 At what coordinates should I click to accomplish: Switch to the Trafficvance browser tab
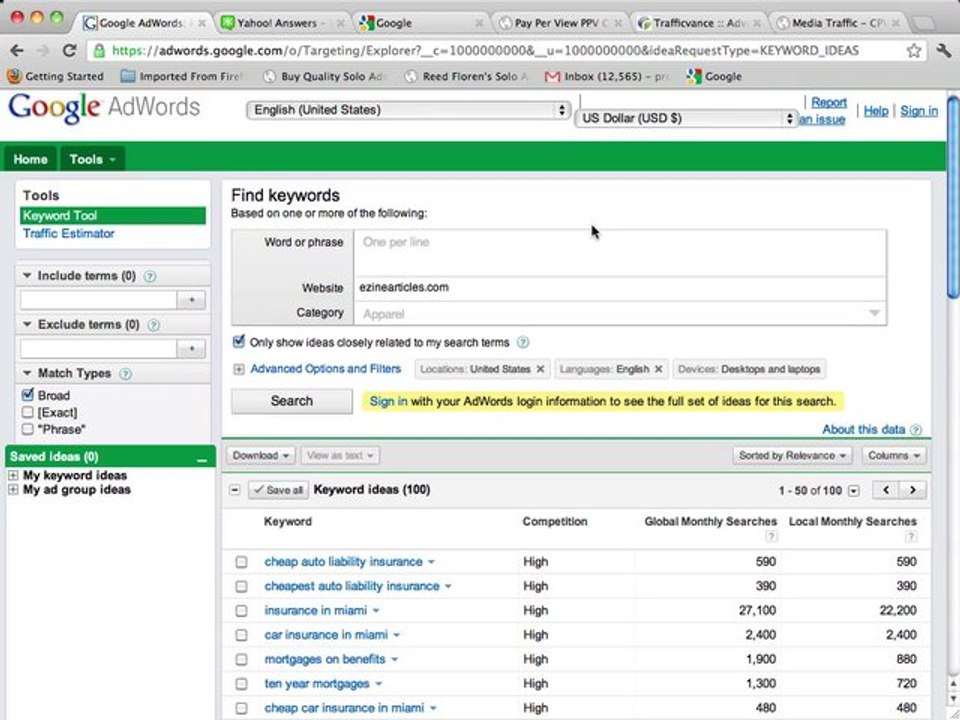[697, 23]
